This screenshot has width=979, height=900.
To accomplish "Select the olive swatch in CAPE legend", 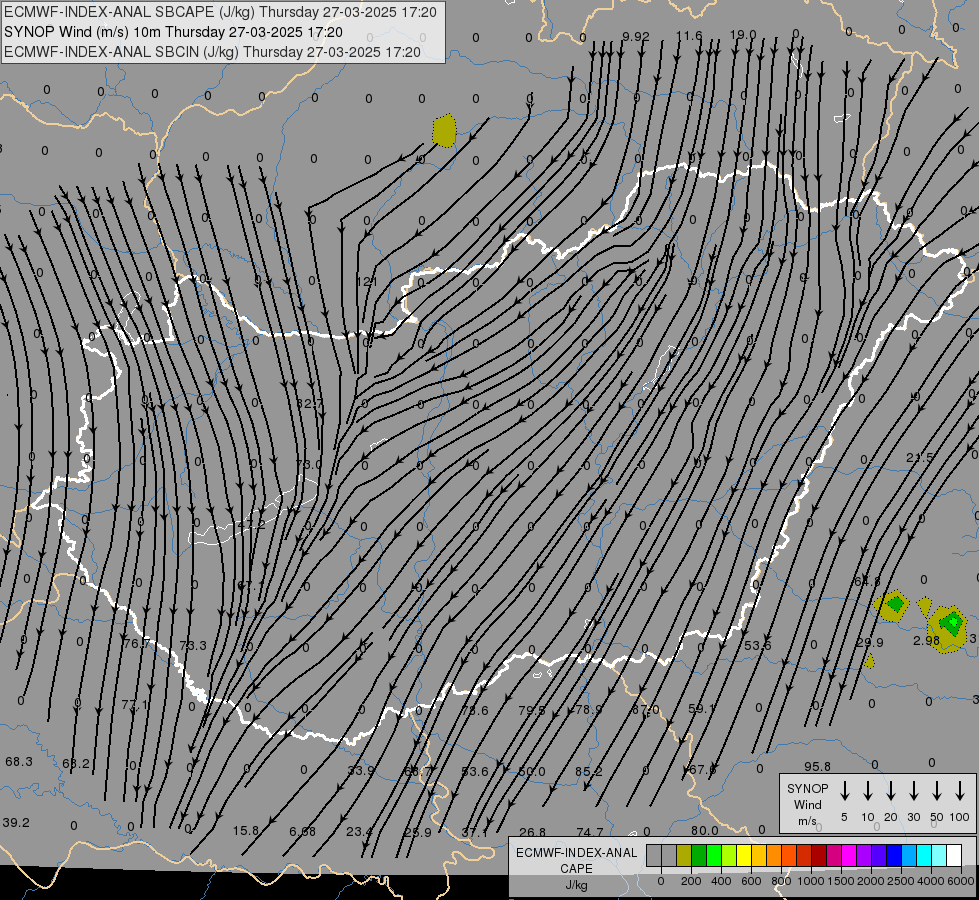I will tap(684, 856).
